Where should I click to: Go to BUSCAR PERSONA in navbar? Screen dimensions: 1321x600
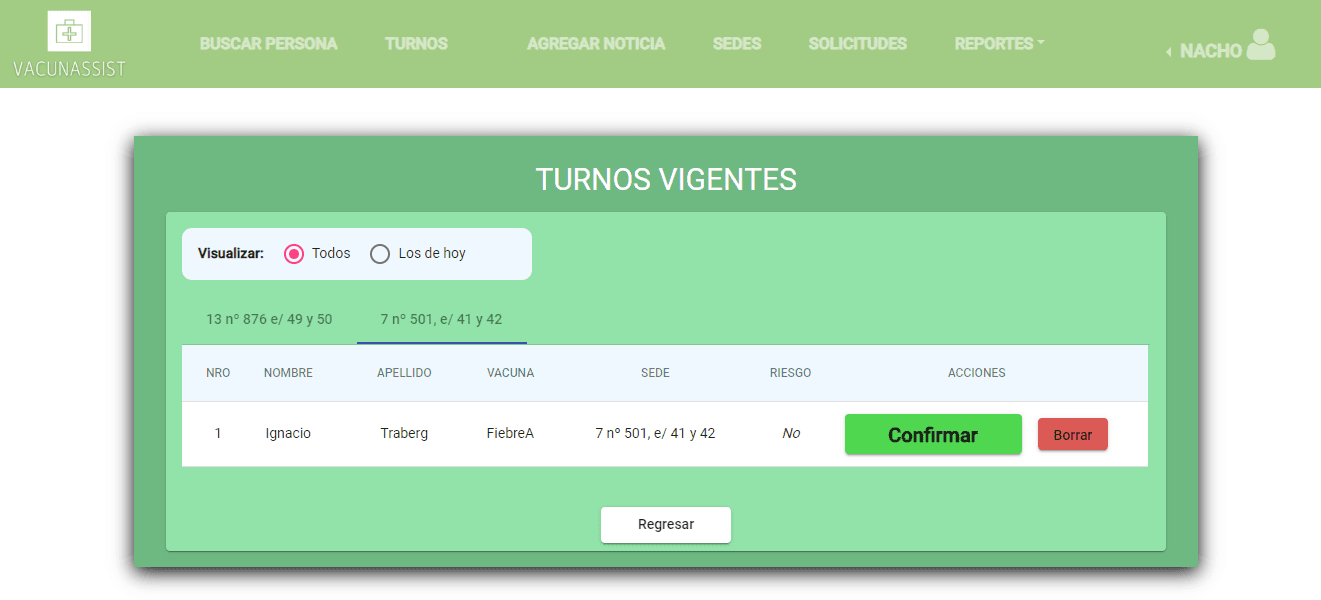pyautogui.click(x=268, y=44)
